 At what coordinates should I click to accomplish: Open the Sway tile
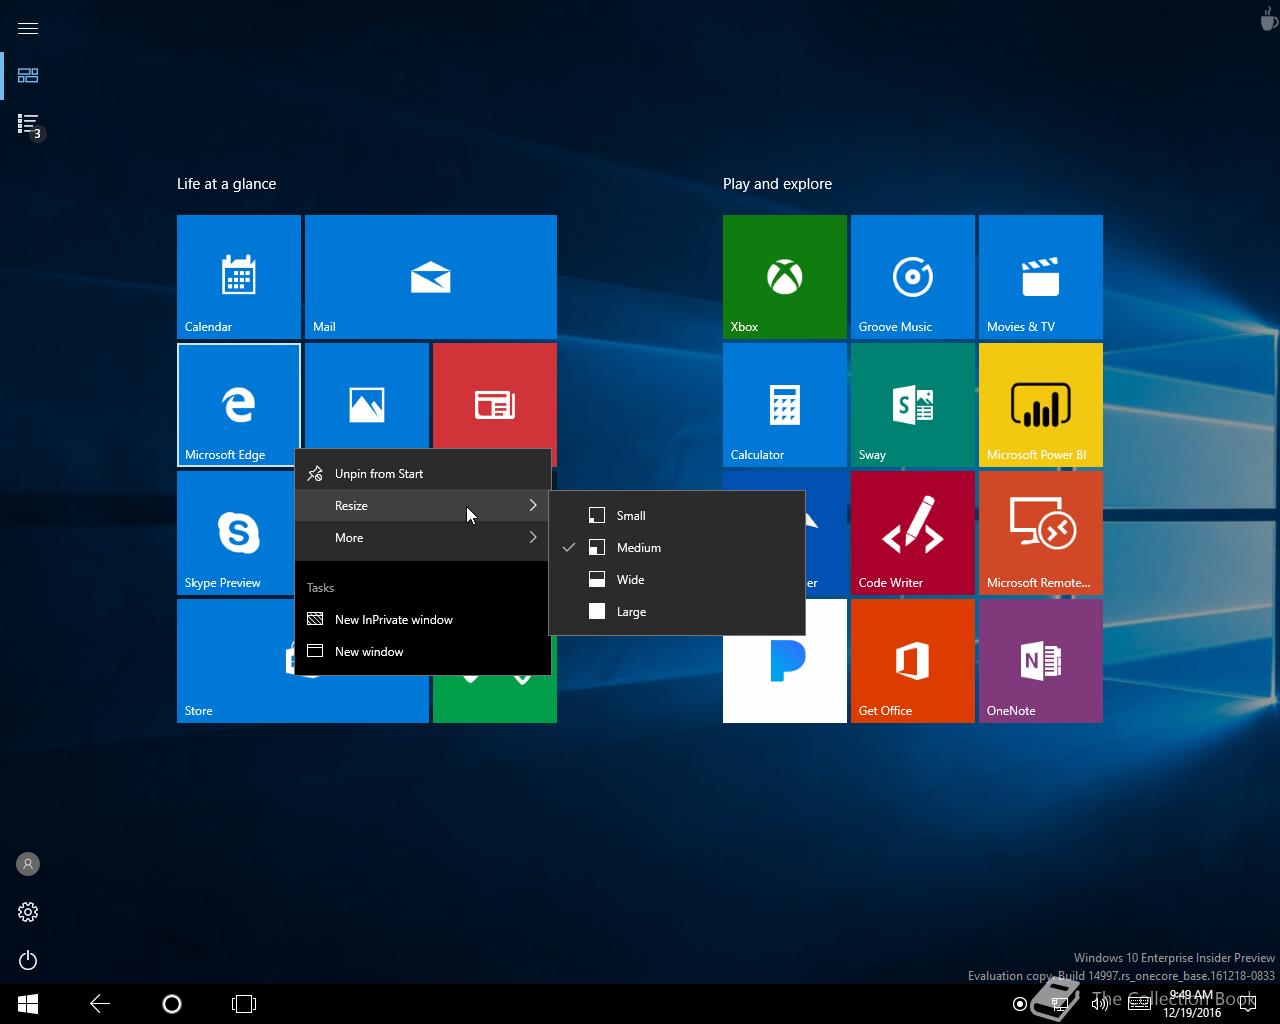coord(913,405)
